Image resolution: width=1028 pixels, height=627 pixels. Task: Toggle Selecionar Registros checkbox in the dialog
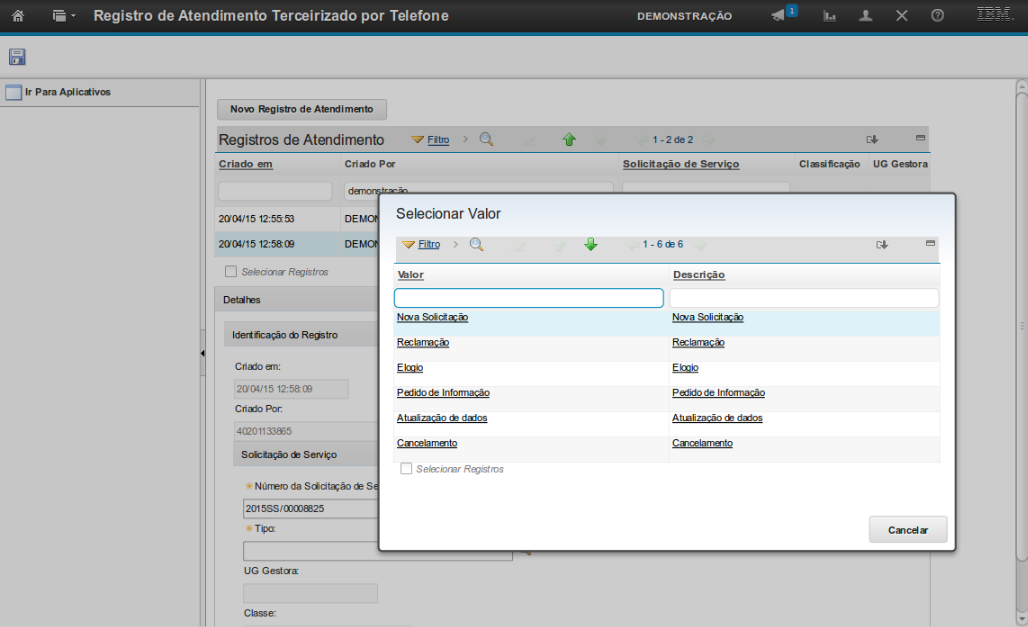click(406, 469)
